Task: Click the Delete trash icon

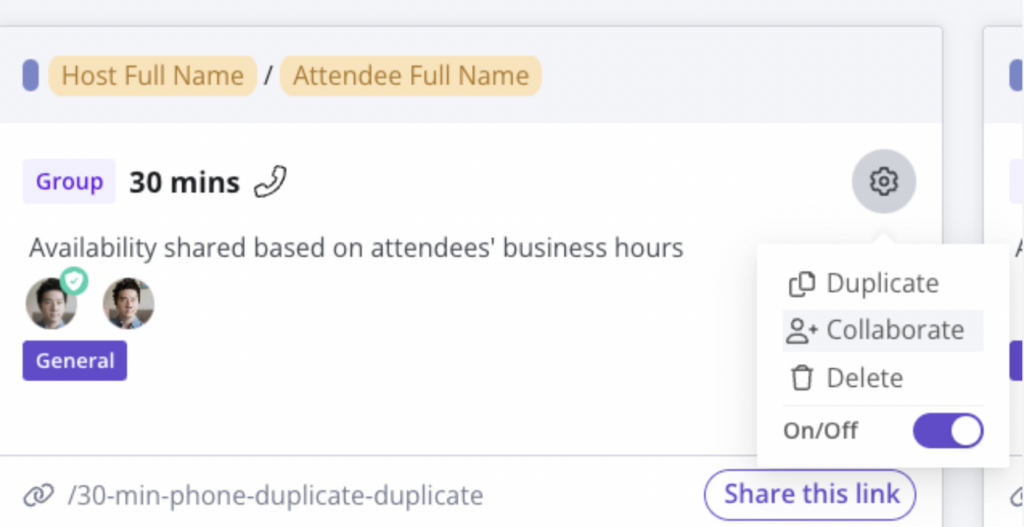Action: pyautogui.click(x=801, y=378)
